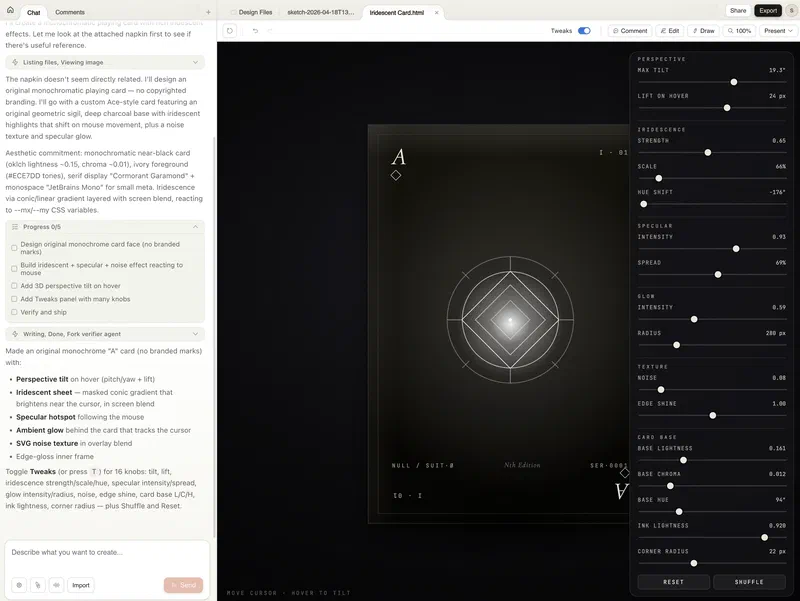Open the Design Files tab
Image resolution: width=800 pixels, height=601 pixels.
tap(252, 12)
